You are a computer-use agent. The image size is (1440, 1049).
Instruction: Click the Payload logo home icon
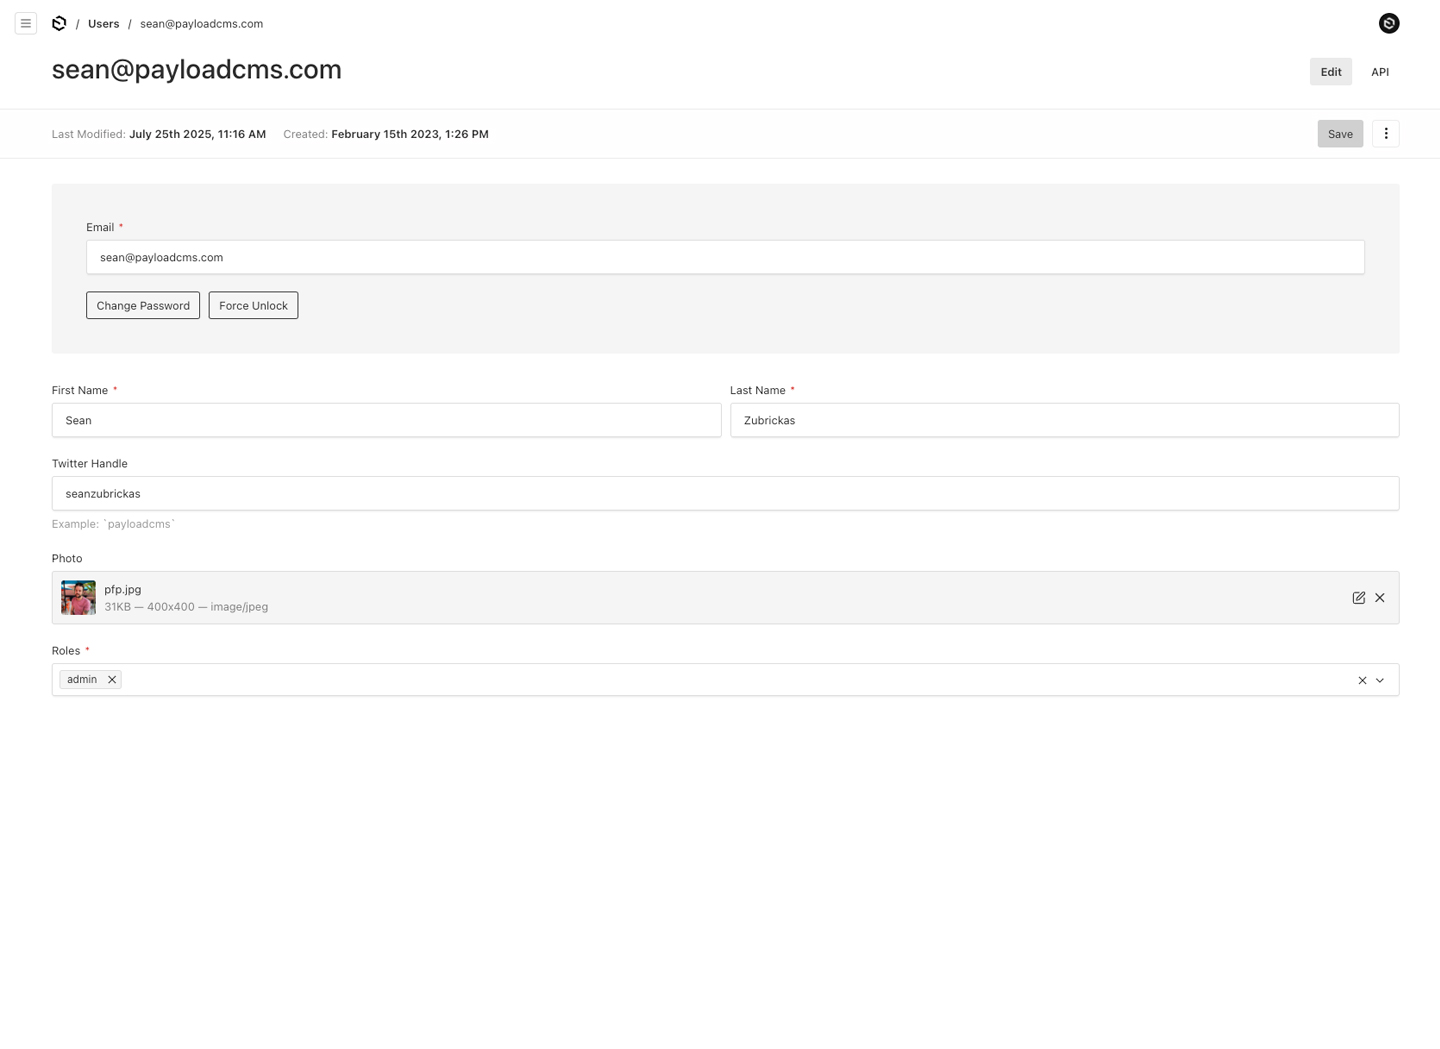[59, 23]
